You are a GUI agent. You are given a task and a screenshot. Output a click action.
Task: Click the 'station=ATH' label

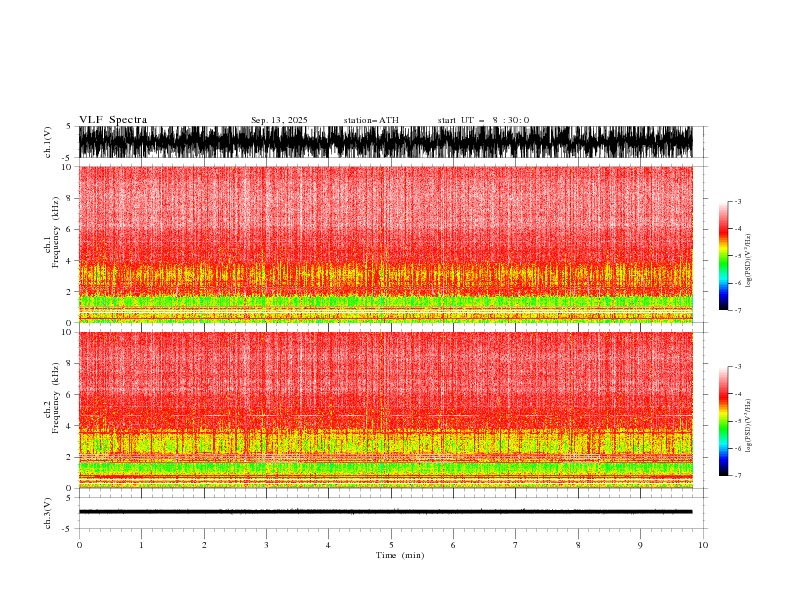pos(371,120)
